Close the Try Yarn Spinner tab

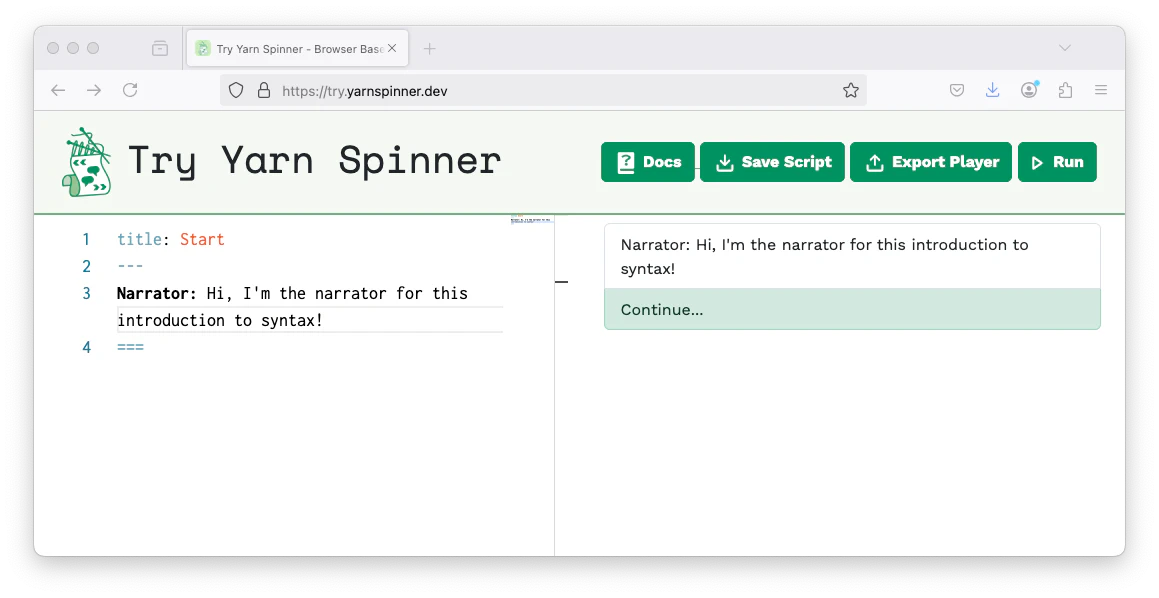[392, 48]
